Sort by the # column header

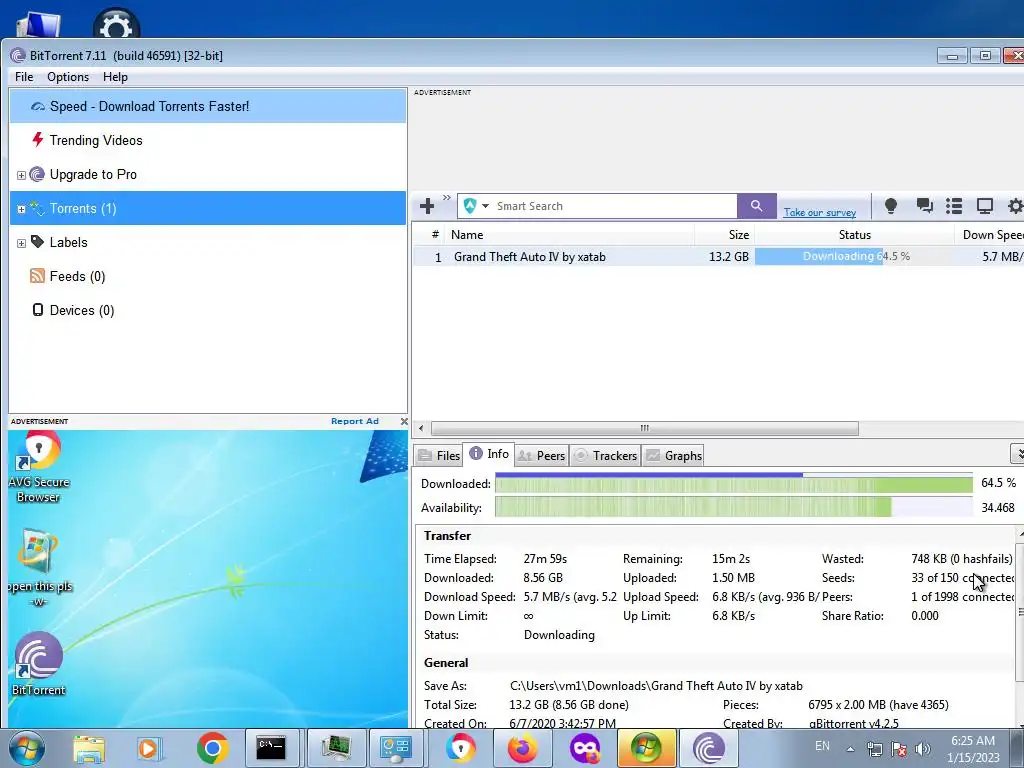click(x=435, y=234)
